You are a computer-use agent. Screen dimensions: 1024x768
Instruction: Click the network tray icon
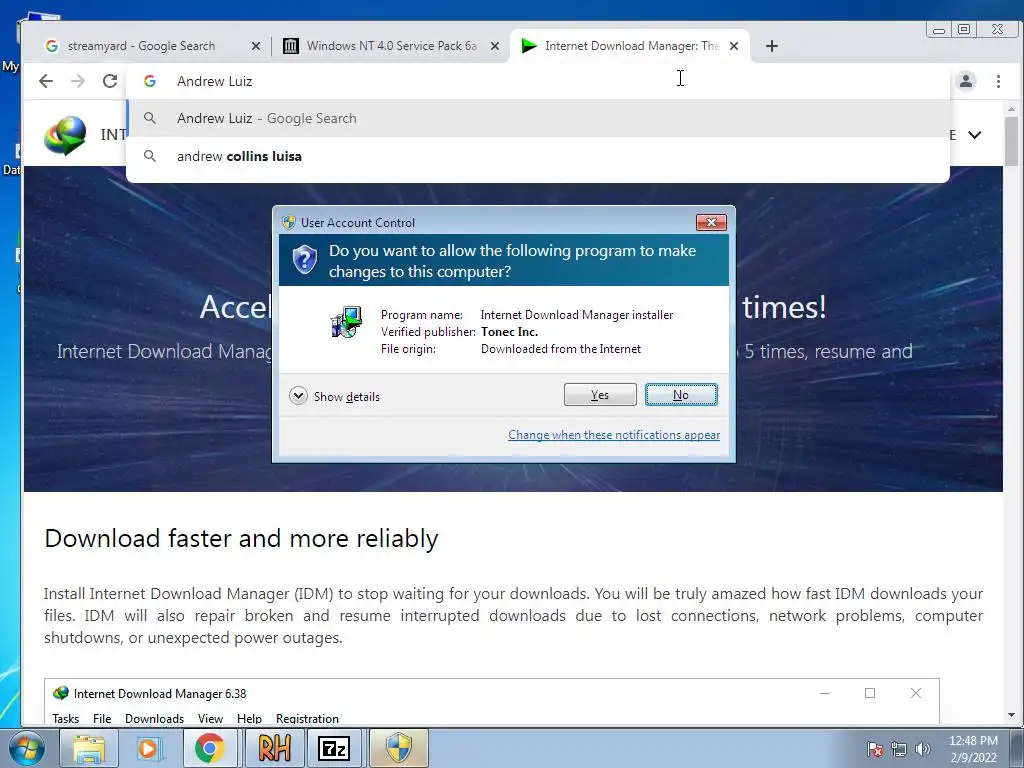pos(899,749)
